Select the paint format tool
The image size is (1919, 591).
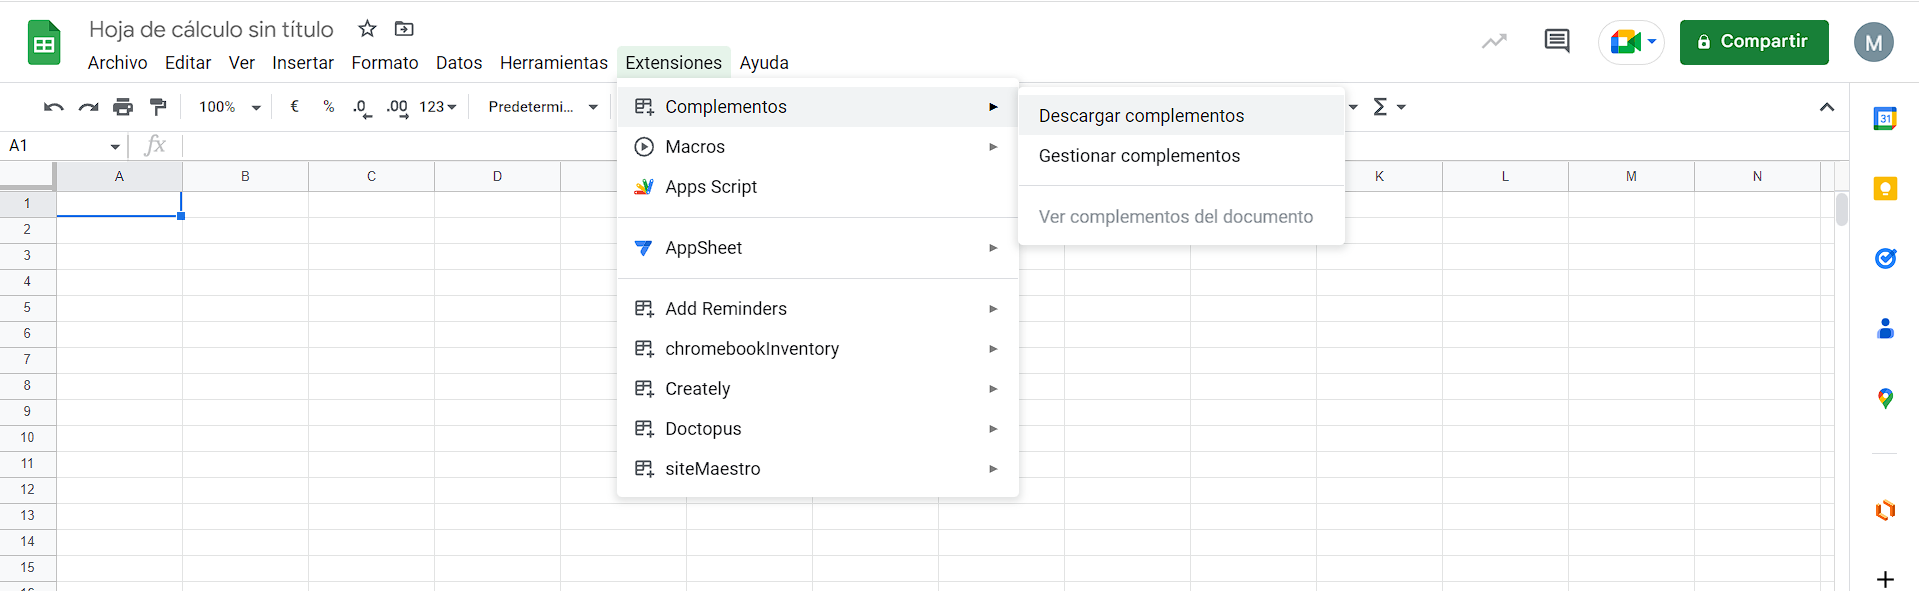(158, 107)
